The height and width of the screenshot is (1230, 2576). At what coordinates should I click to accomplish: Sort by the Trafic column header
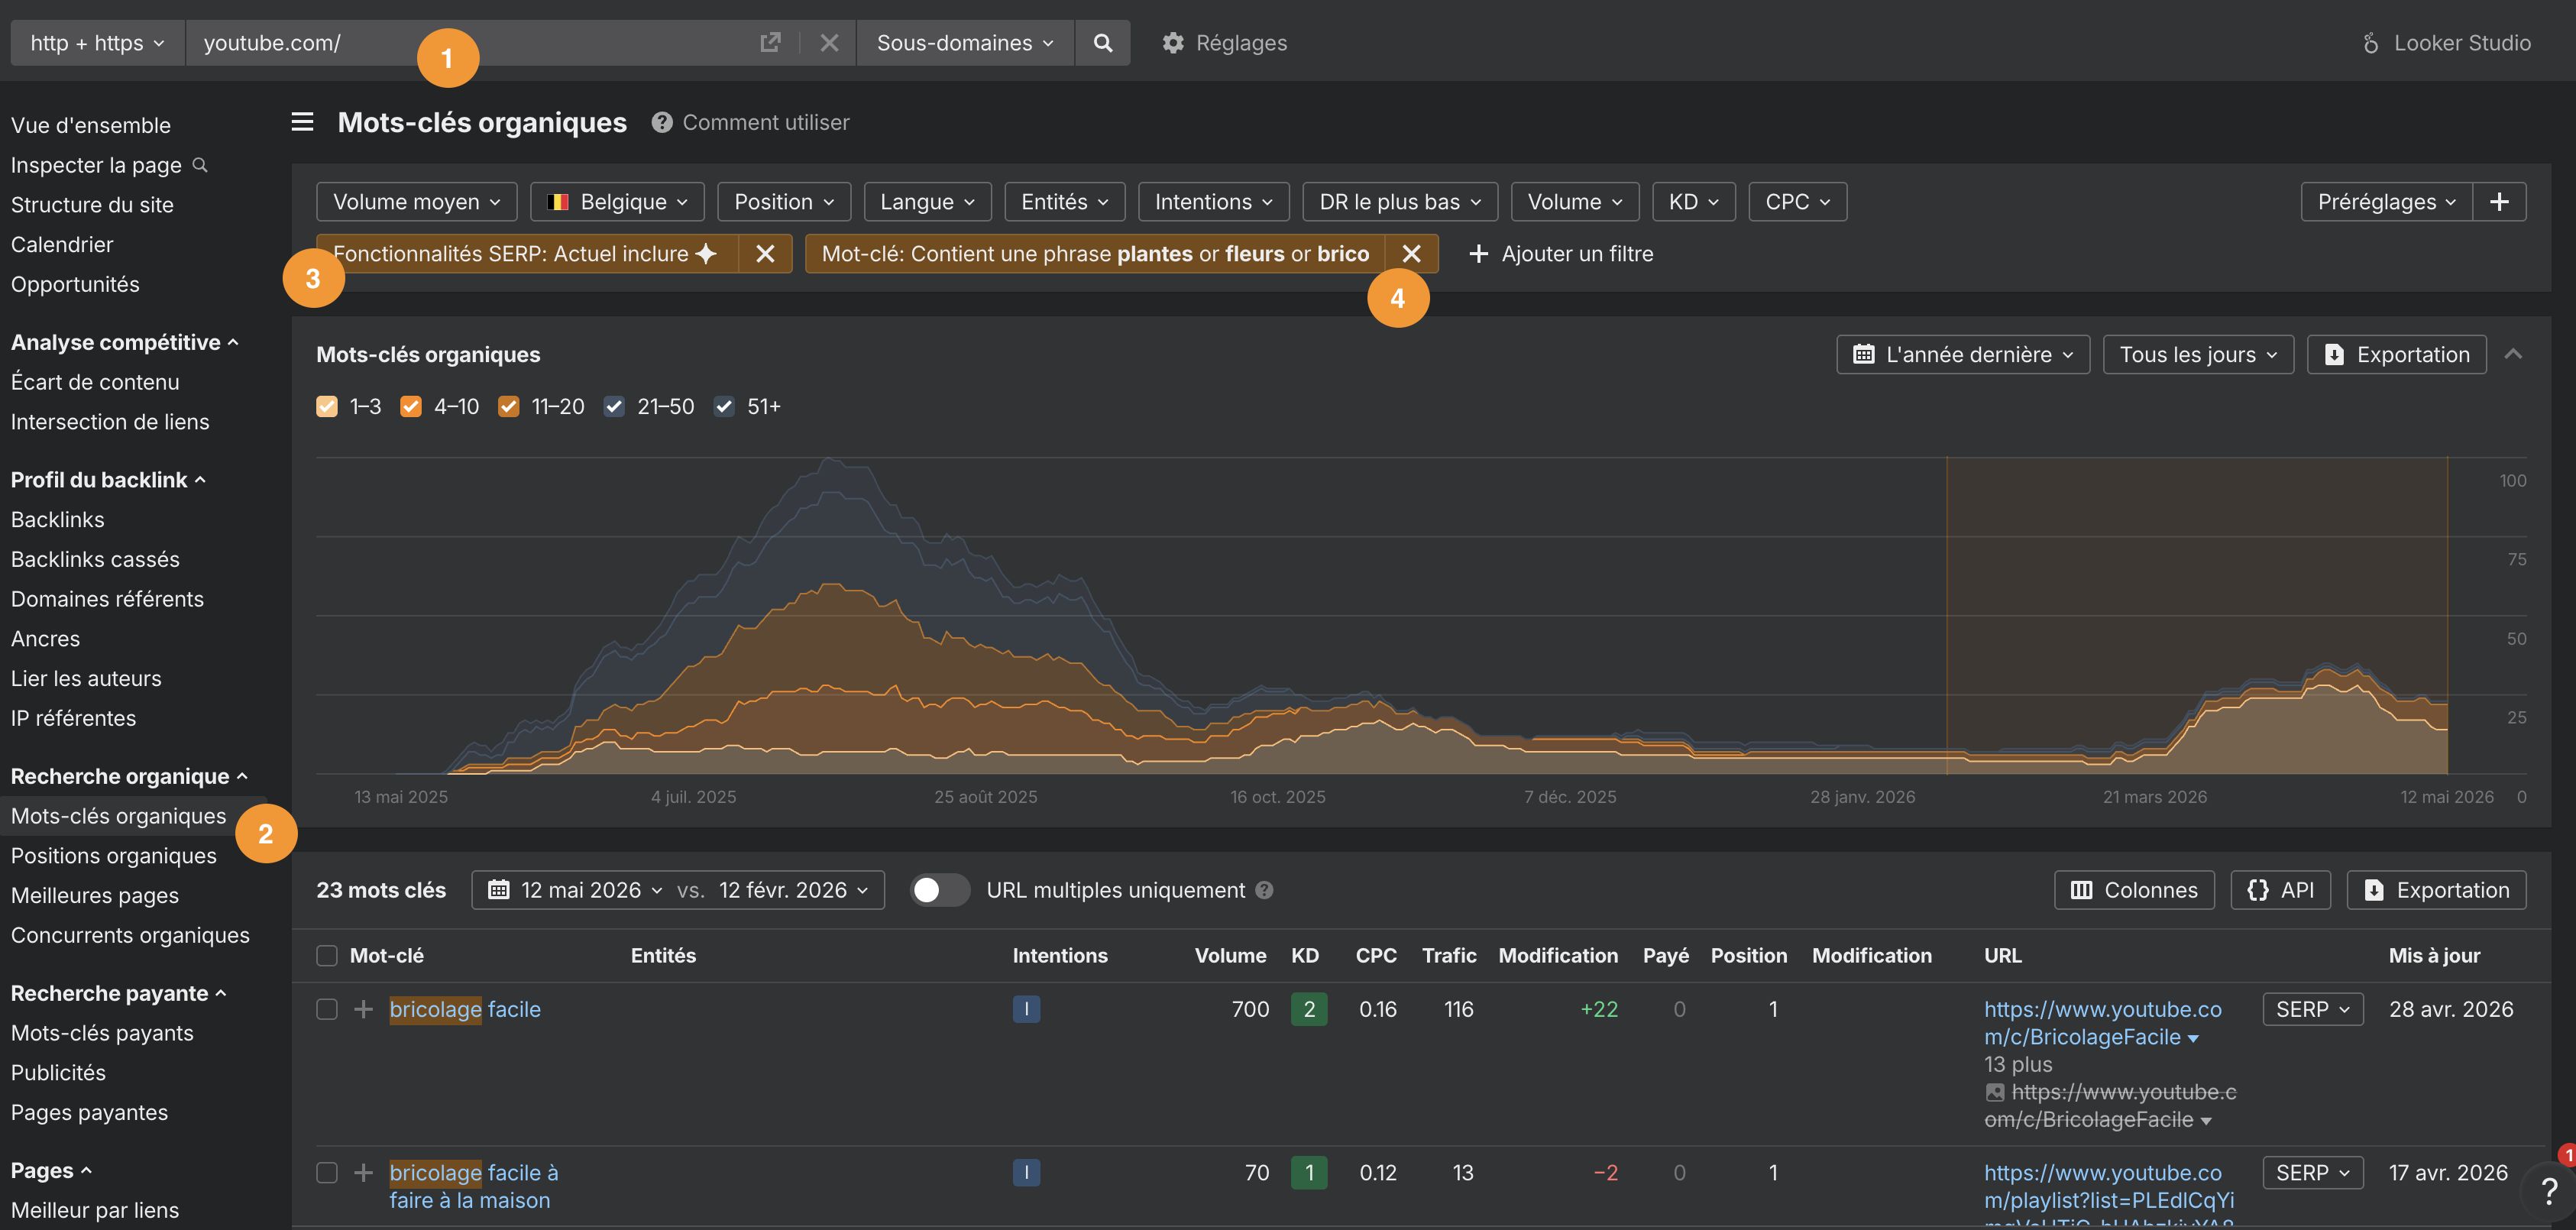click(x=1449, y=956)
